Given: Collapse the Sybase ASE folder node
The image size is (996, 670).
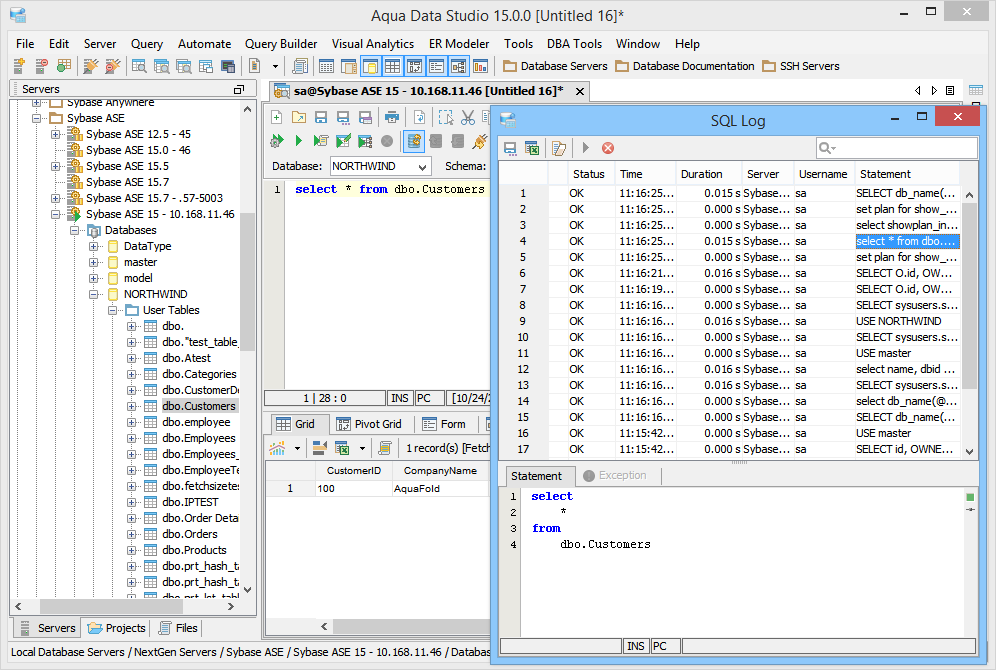Looking at the screenshot, I should tap(36, 118).
